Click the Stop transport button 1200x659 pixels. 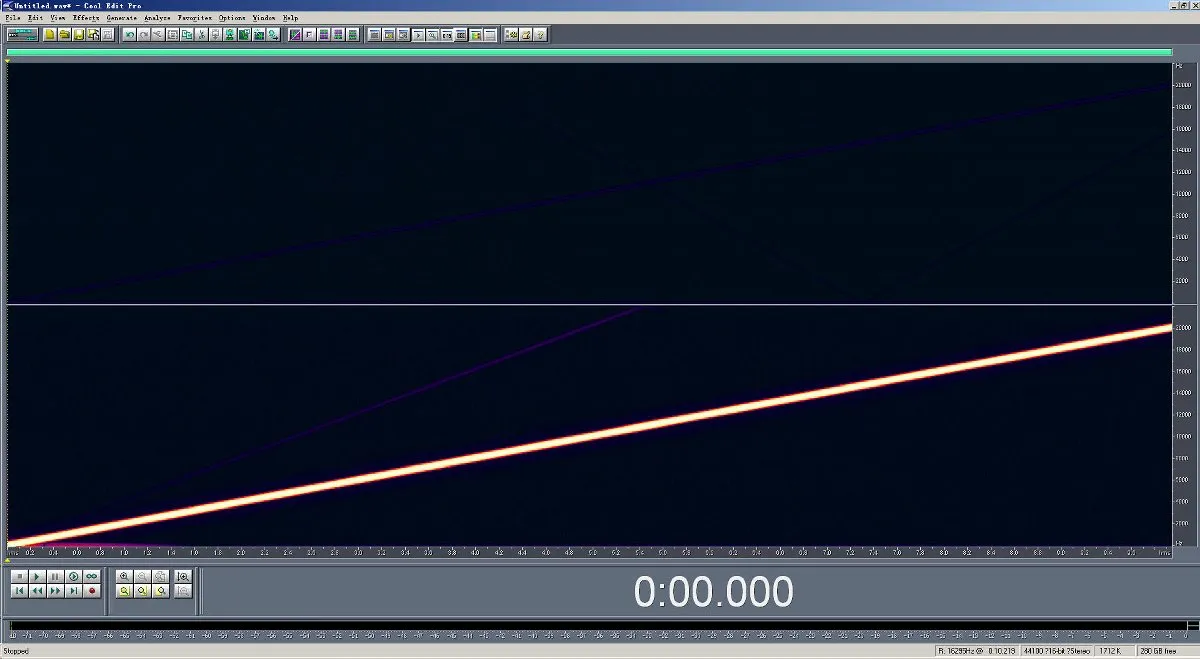20,577
